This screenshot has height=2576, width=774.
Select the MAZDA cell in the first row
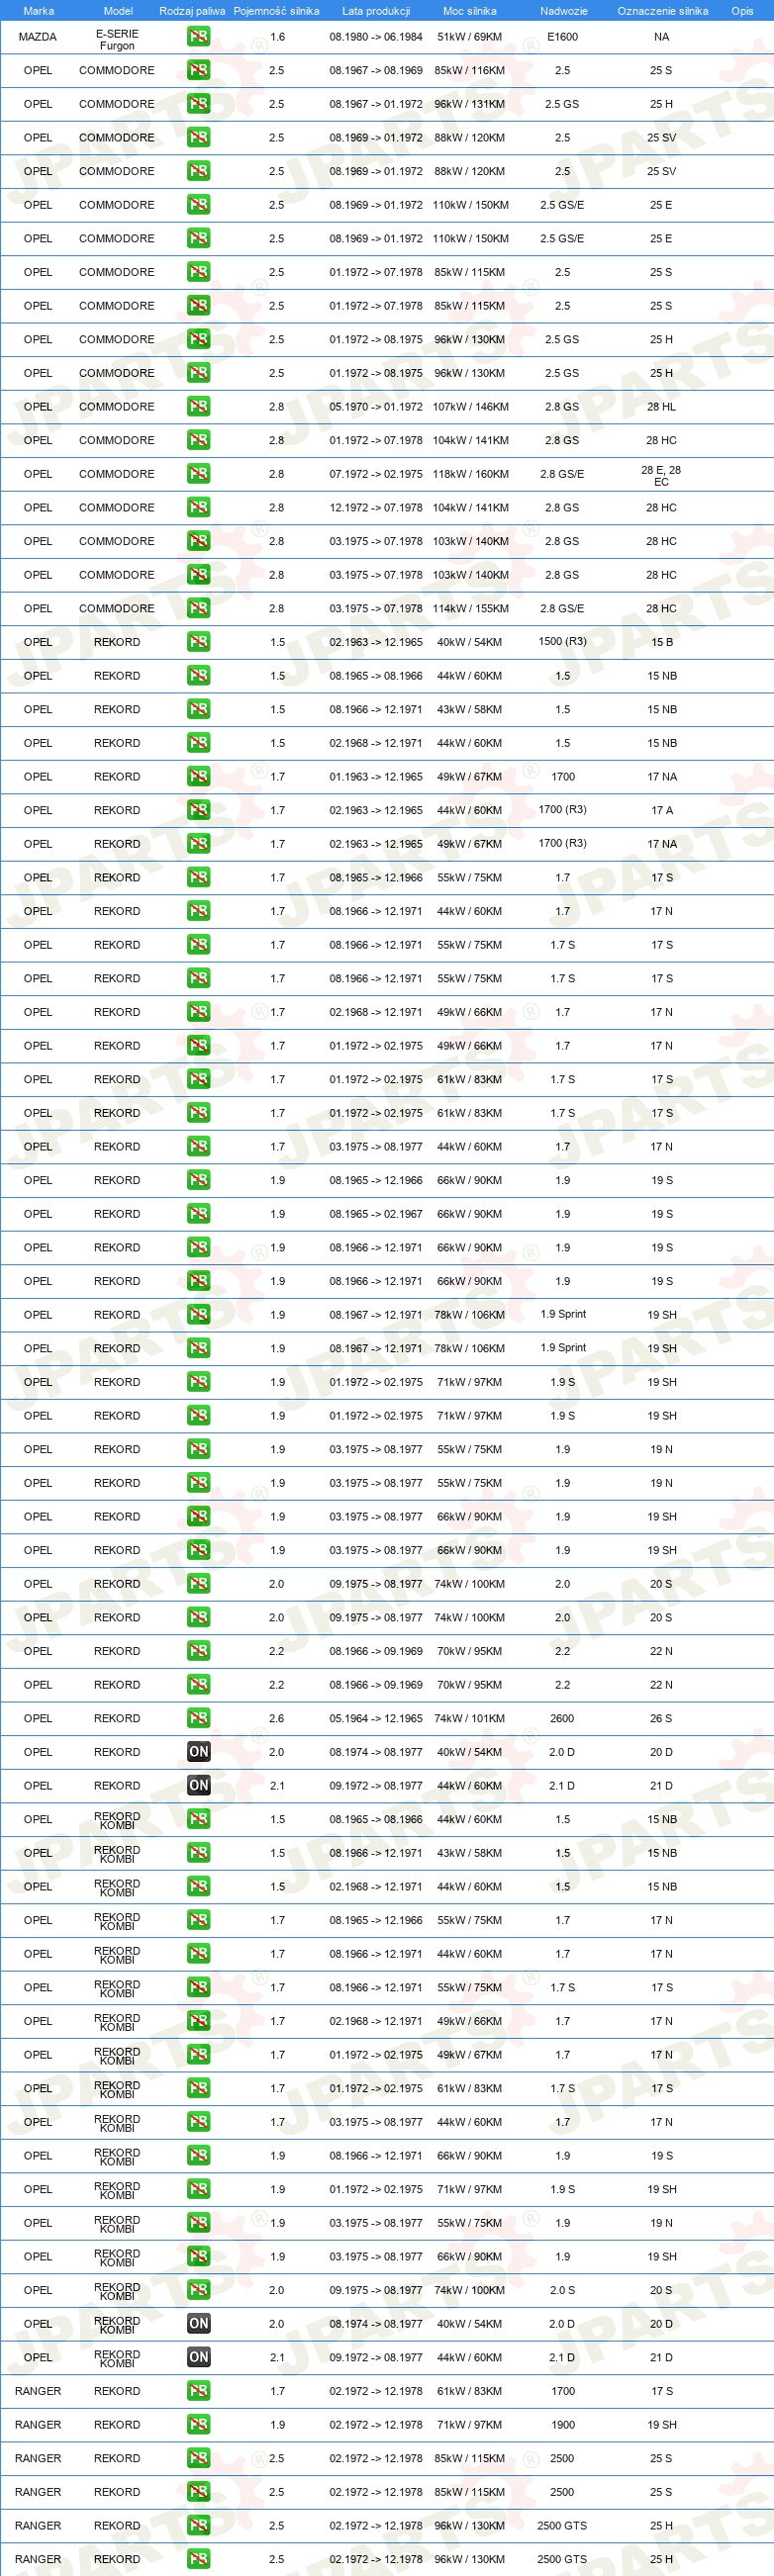[x=38, y=37]
